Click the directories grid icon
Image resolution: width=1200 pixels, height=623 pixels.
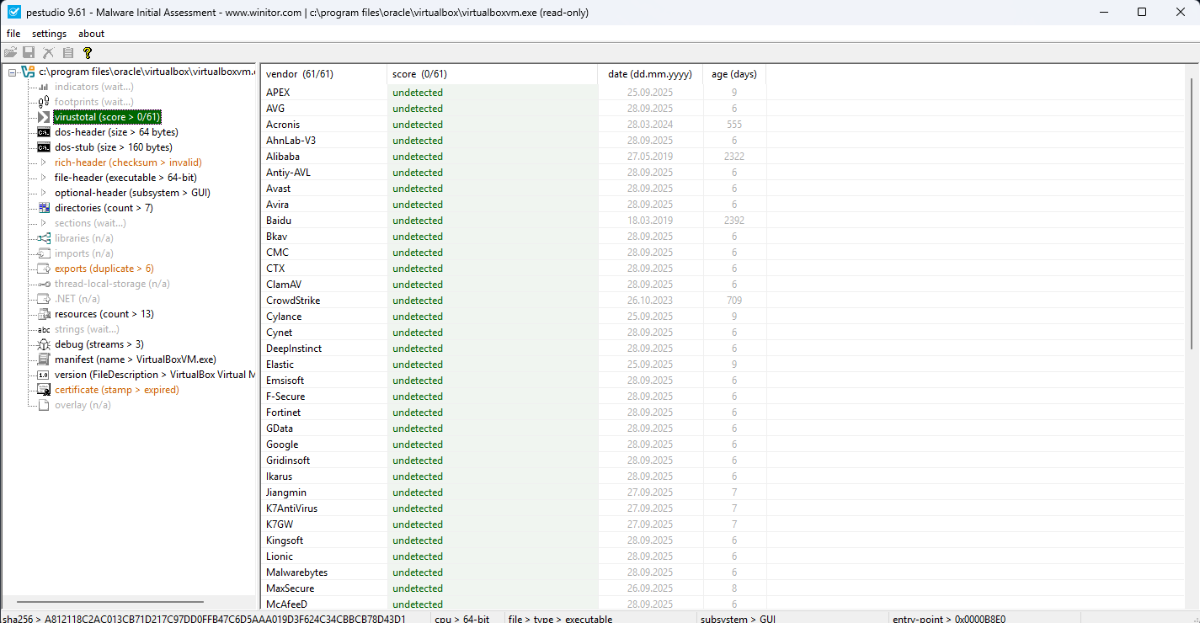point(44,208)
